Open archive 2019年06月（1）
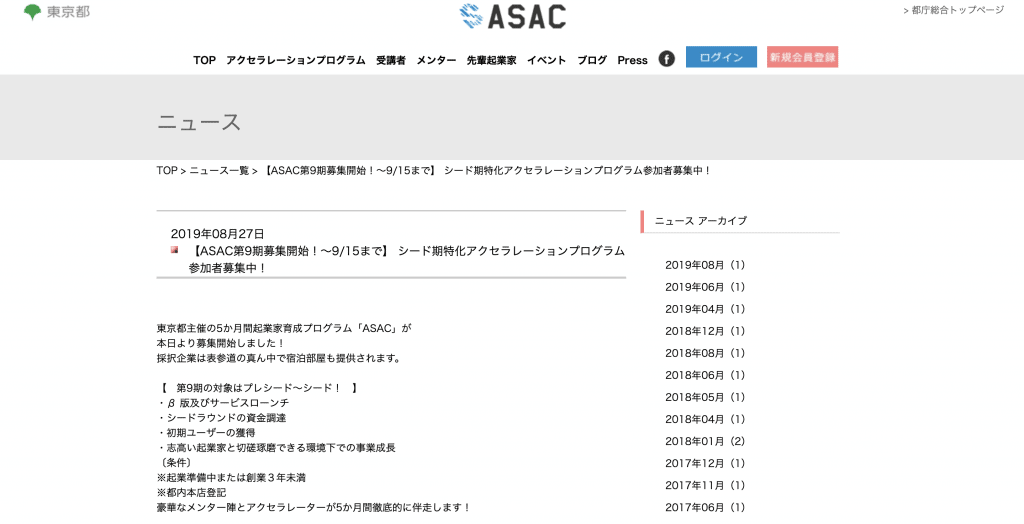 (x=705, y=287)
